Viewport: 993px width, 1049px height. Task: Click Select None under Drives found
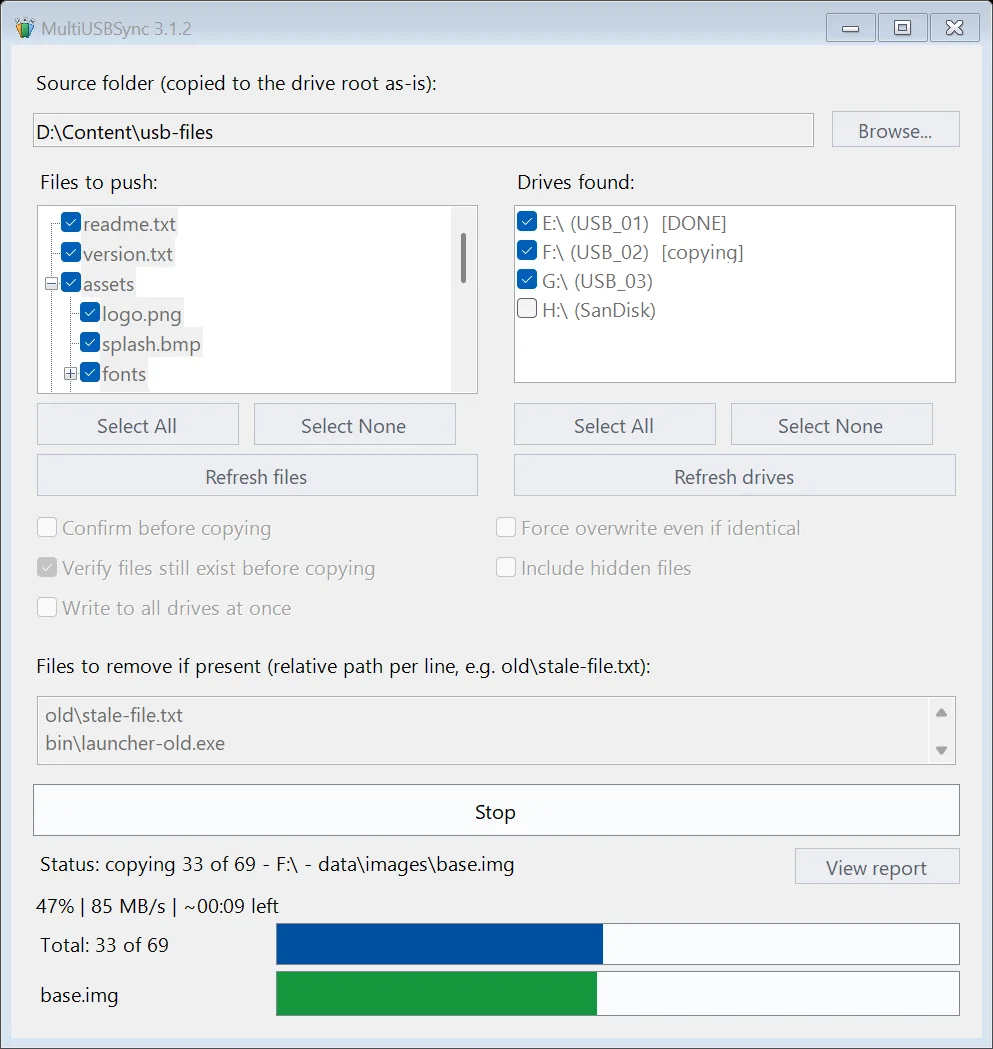[x=831, y=425]
